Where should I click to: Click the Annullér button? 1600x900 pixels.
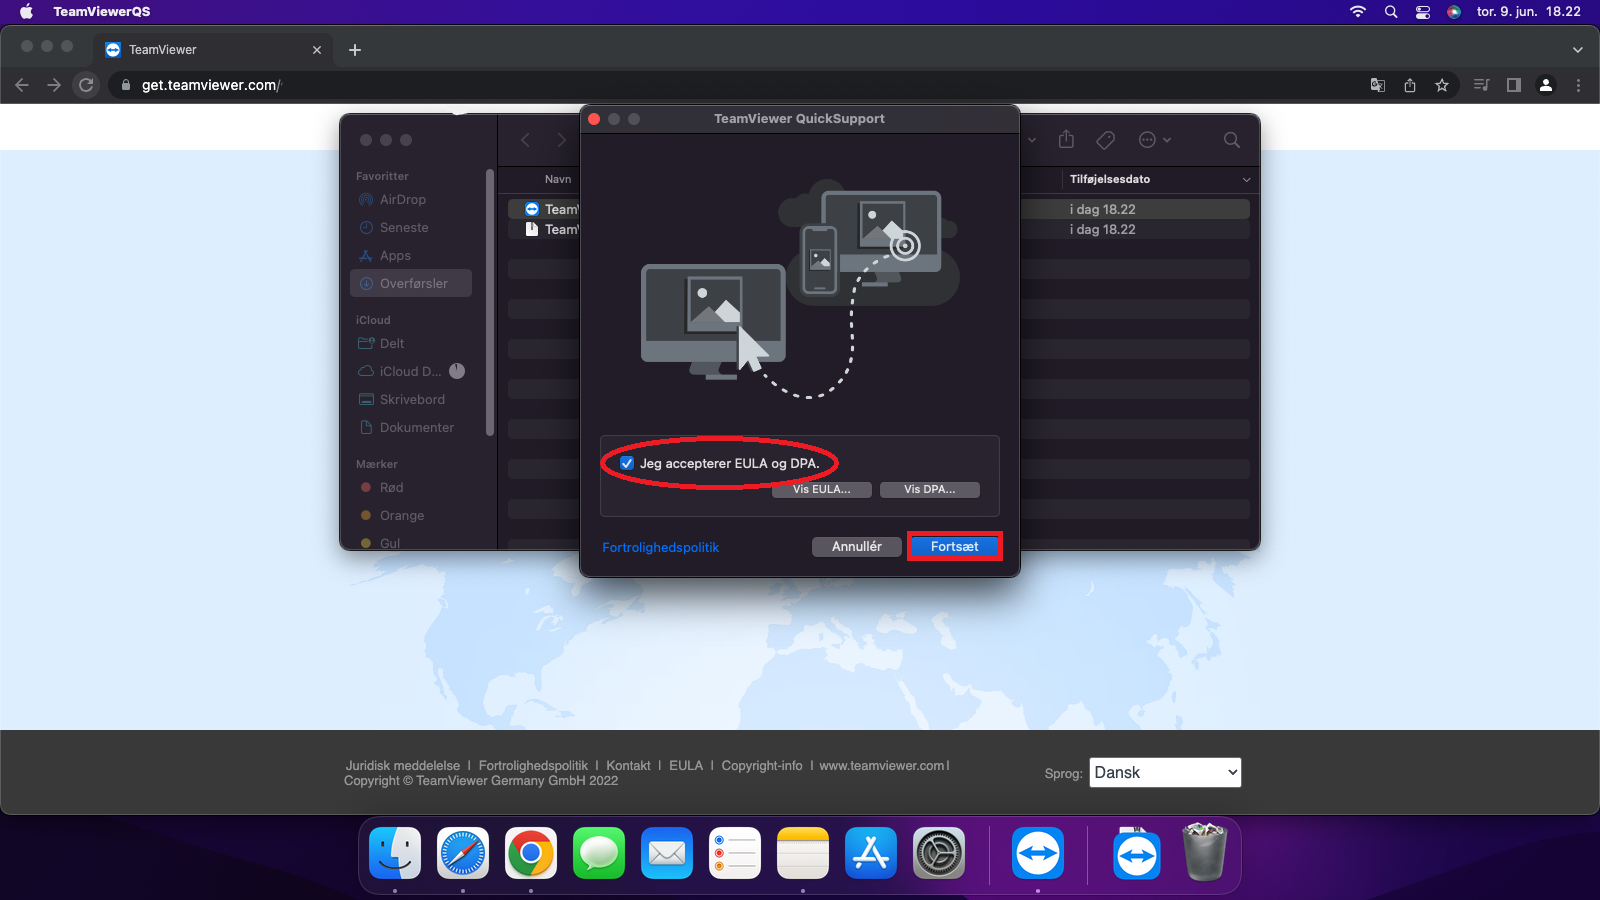coord(857,546)
